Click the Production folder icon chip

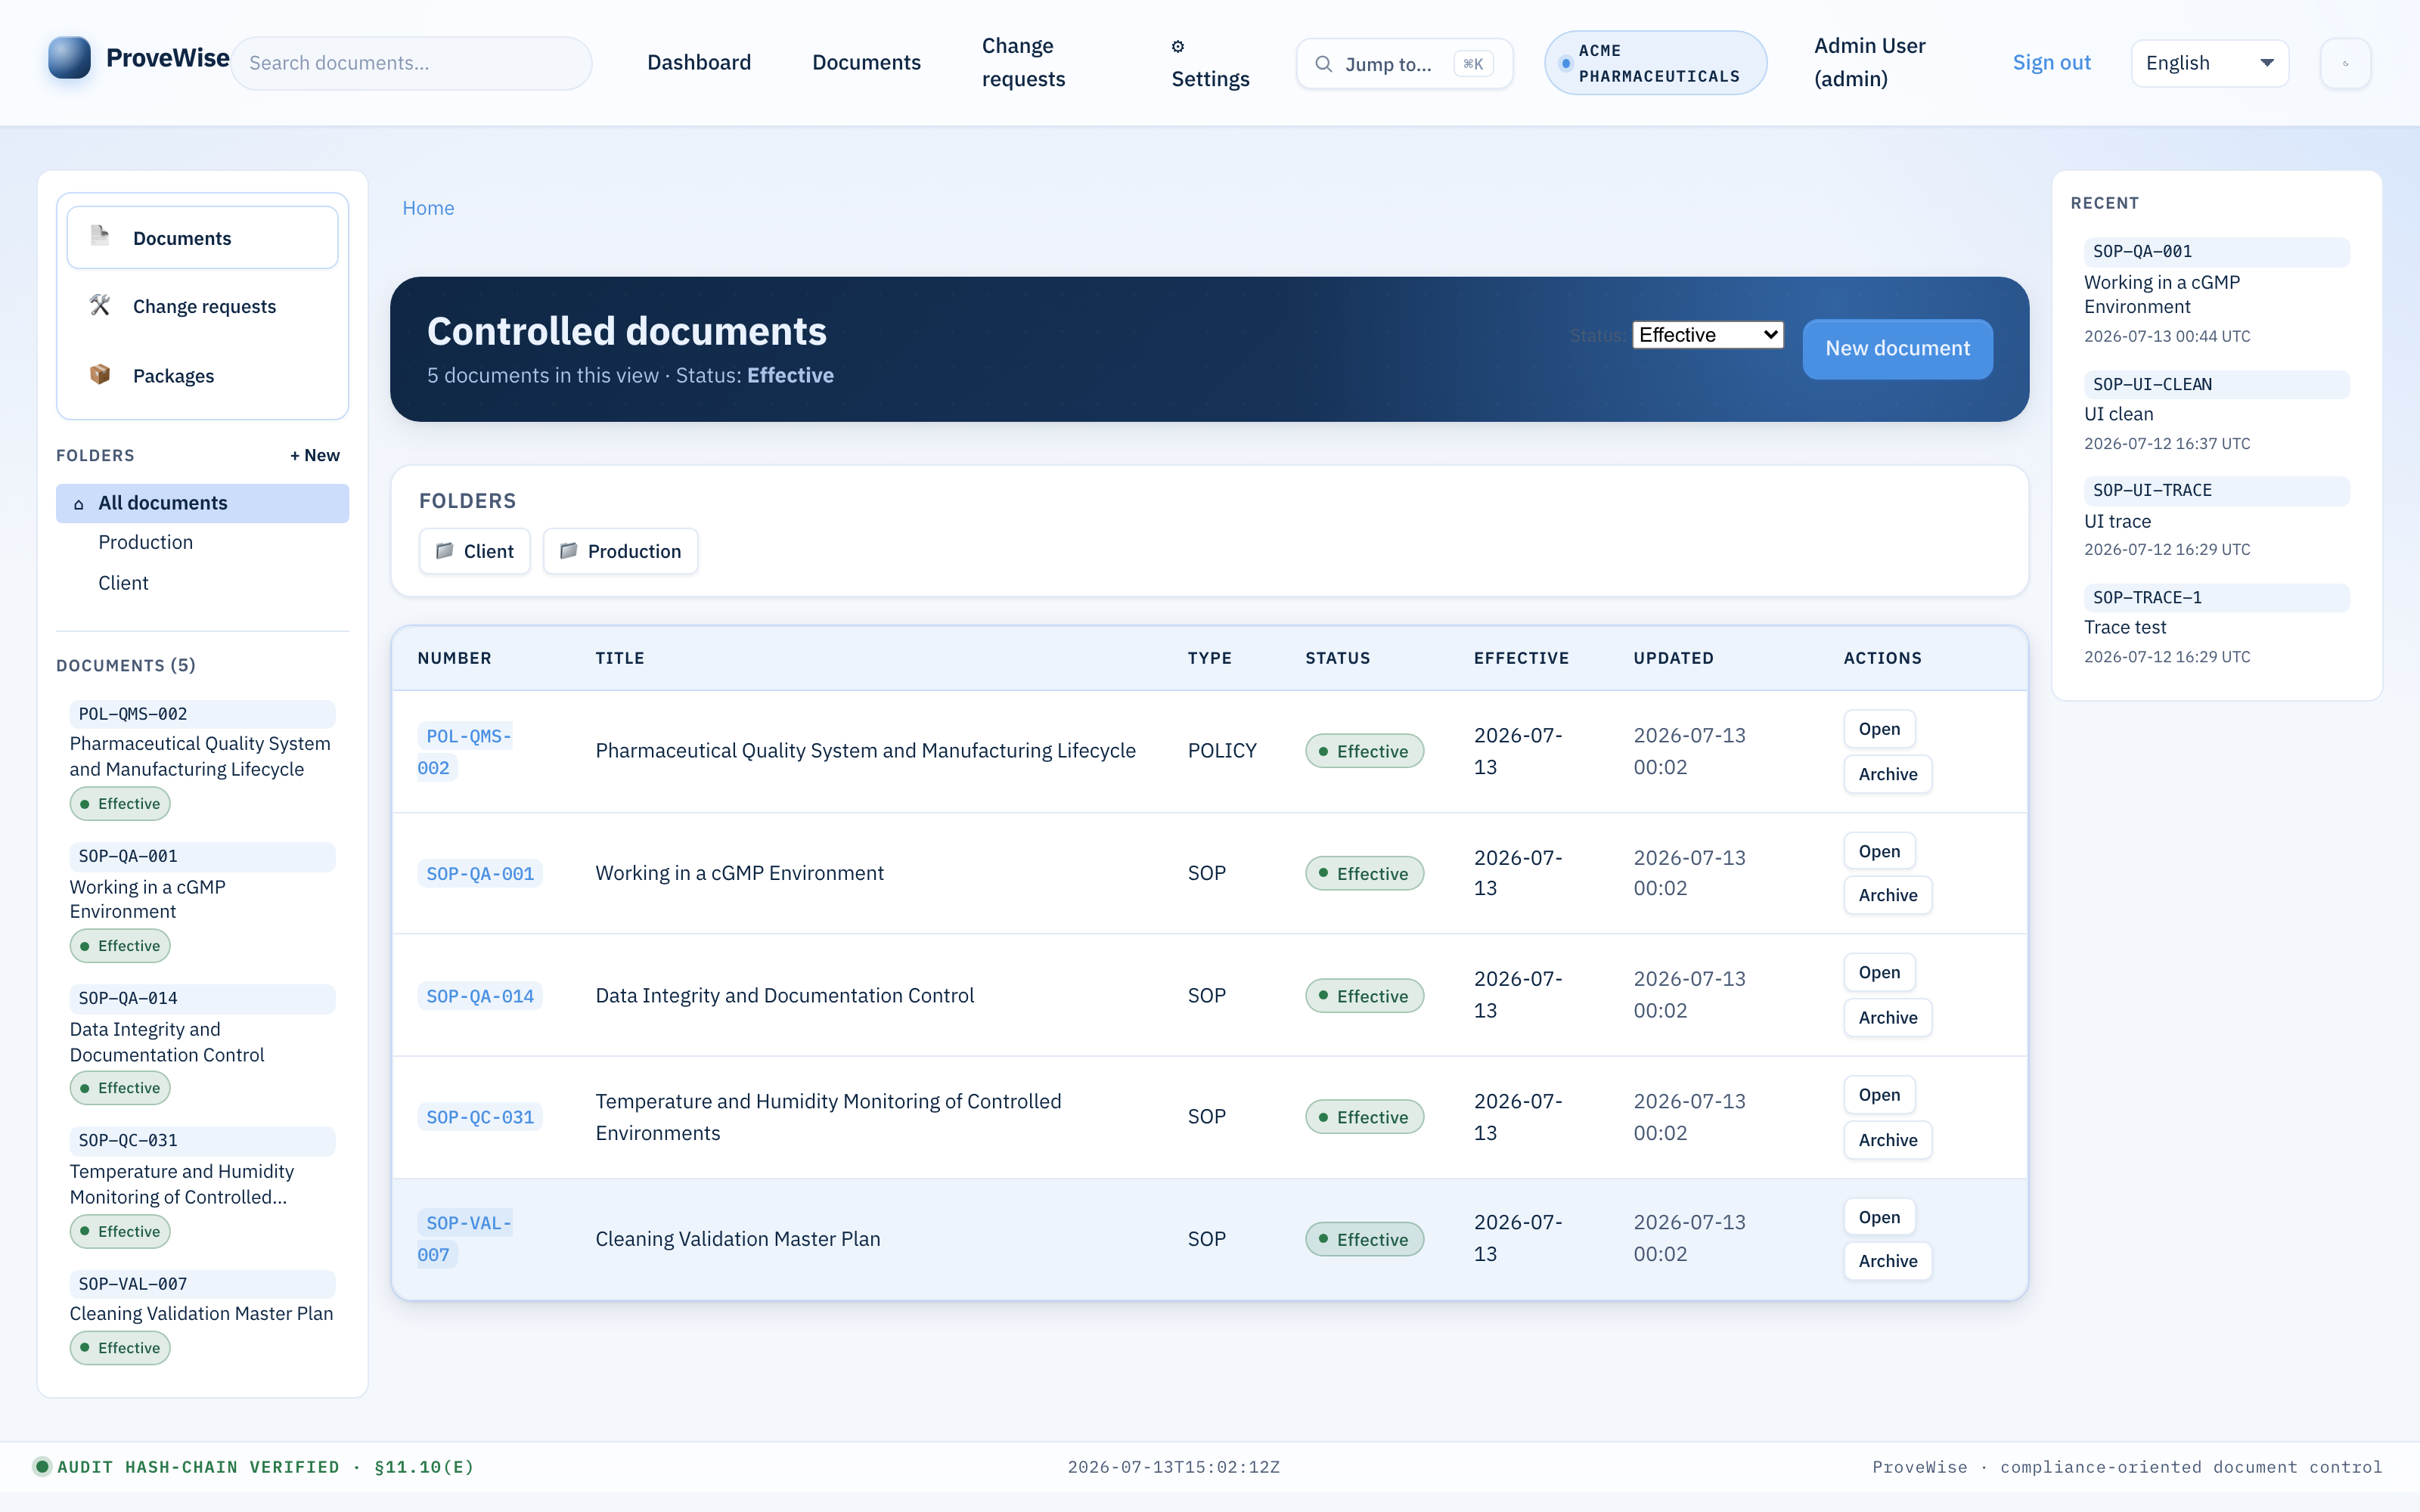click(x=569, y=551)
